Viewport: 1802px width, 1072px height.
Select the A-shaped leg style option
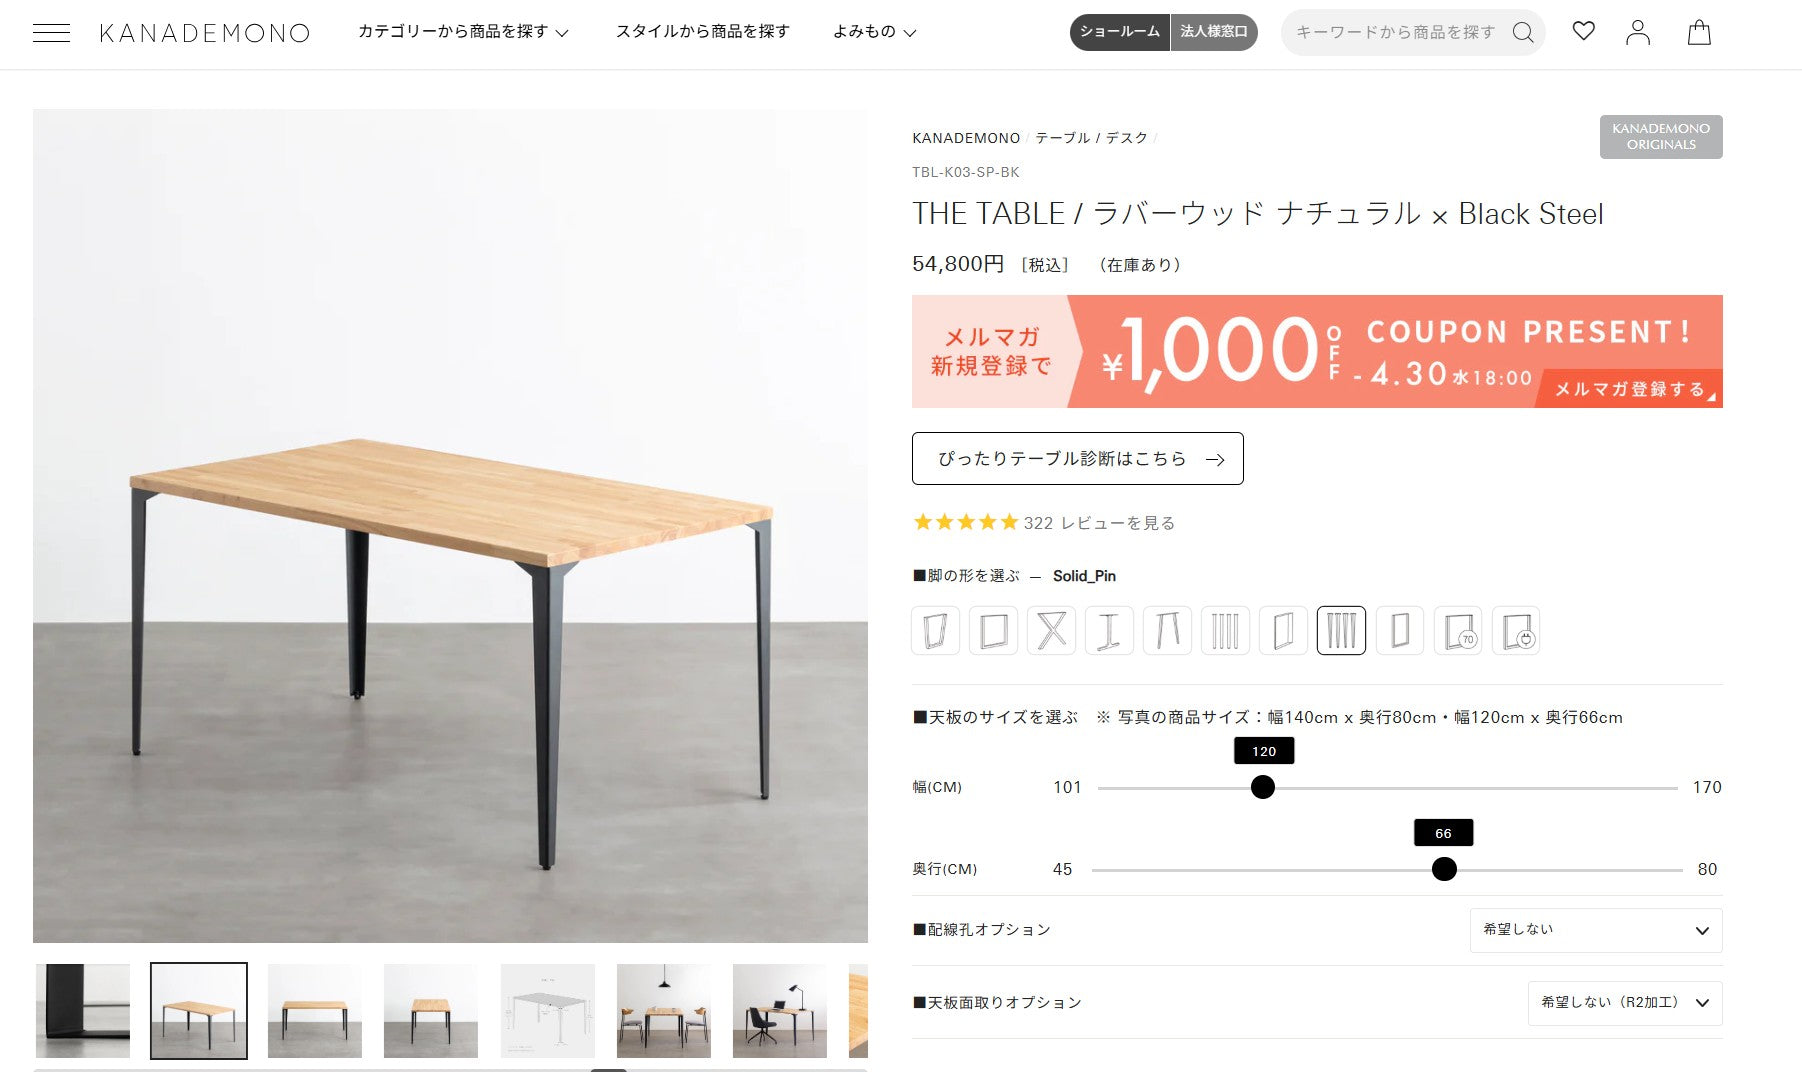point(1167,631)
